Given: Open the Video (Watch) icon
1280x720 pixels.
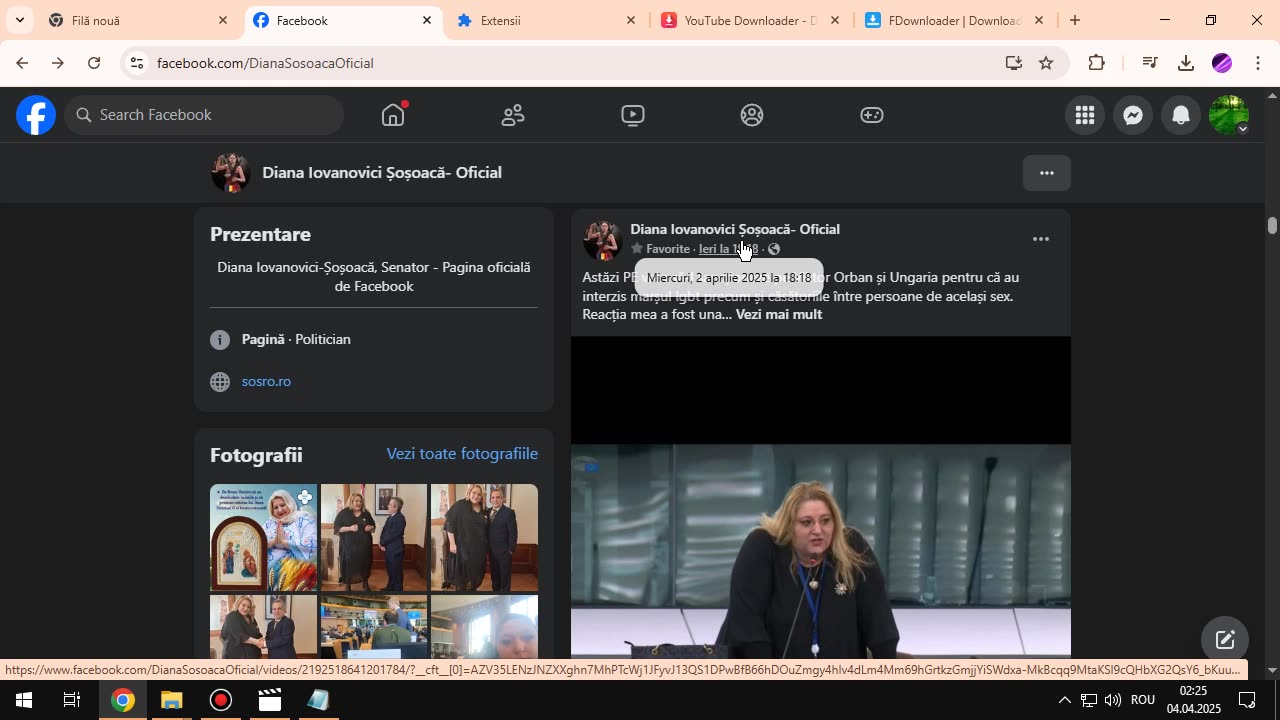Looking at the screenshot, I should click(x=632, y=115).
